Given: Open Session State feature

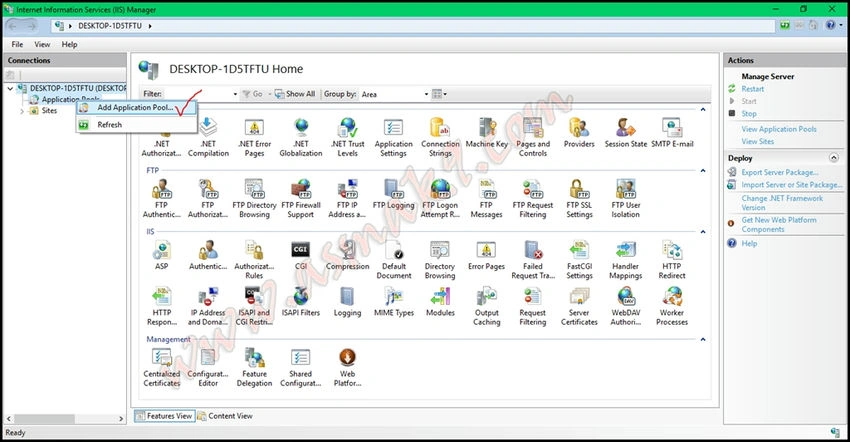Looking at the screenshot, I should (626, 133).
